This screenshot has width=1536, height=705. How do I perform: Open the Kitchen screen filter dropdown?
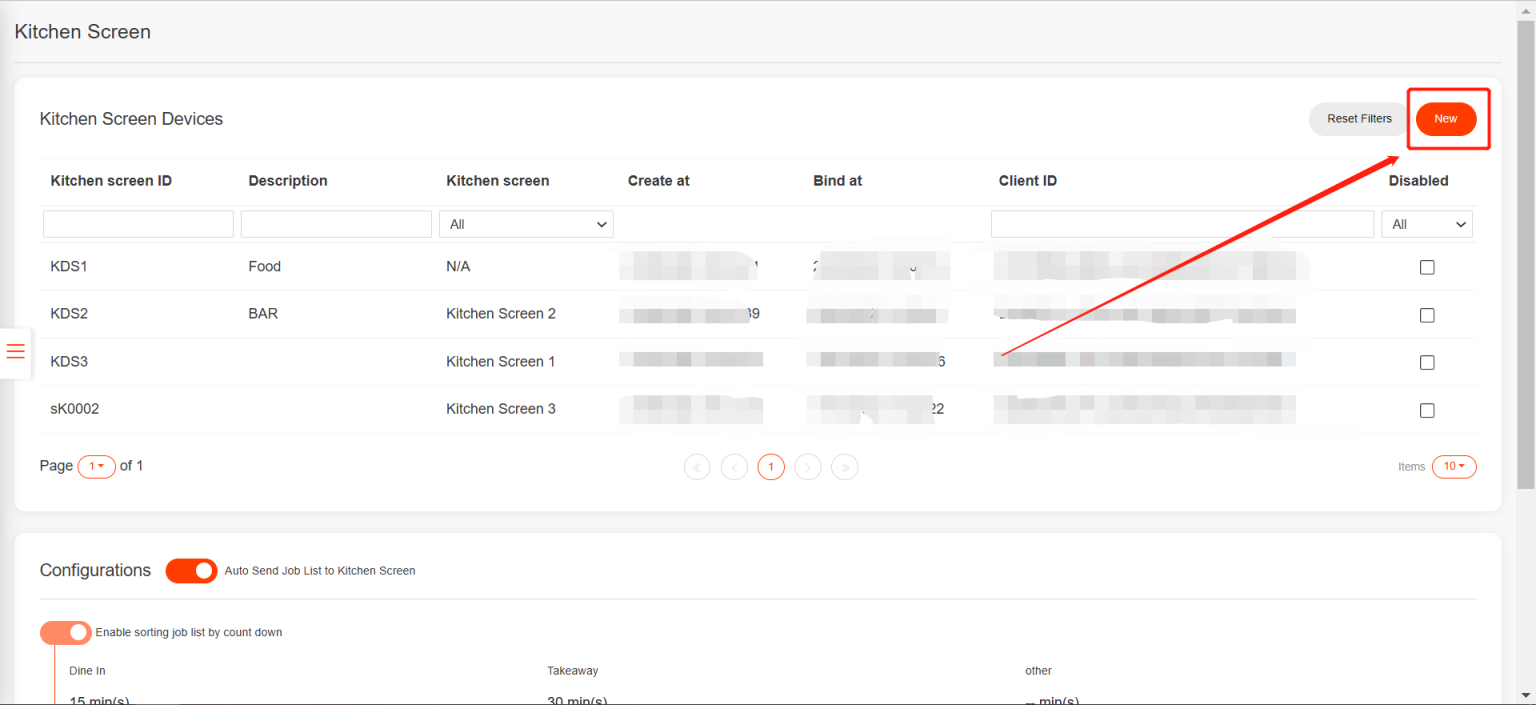[x=526, y=223]
